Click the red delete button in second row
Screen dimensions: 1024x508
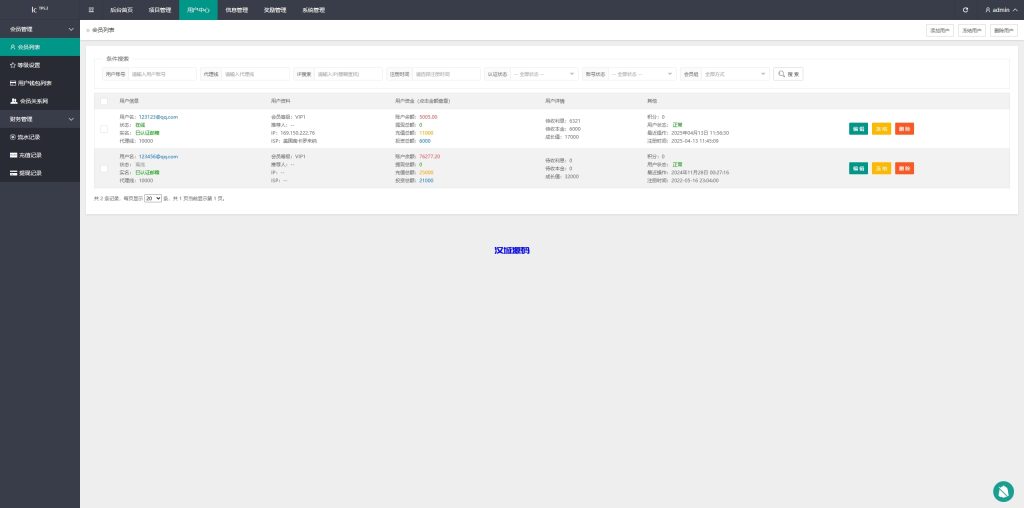[x=904, y=168]
